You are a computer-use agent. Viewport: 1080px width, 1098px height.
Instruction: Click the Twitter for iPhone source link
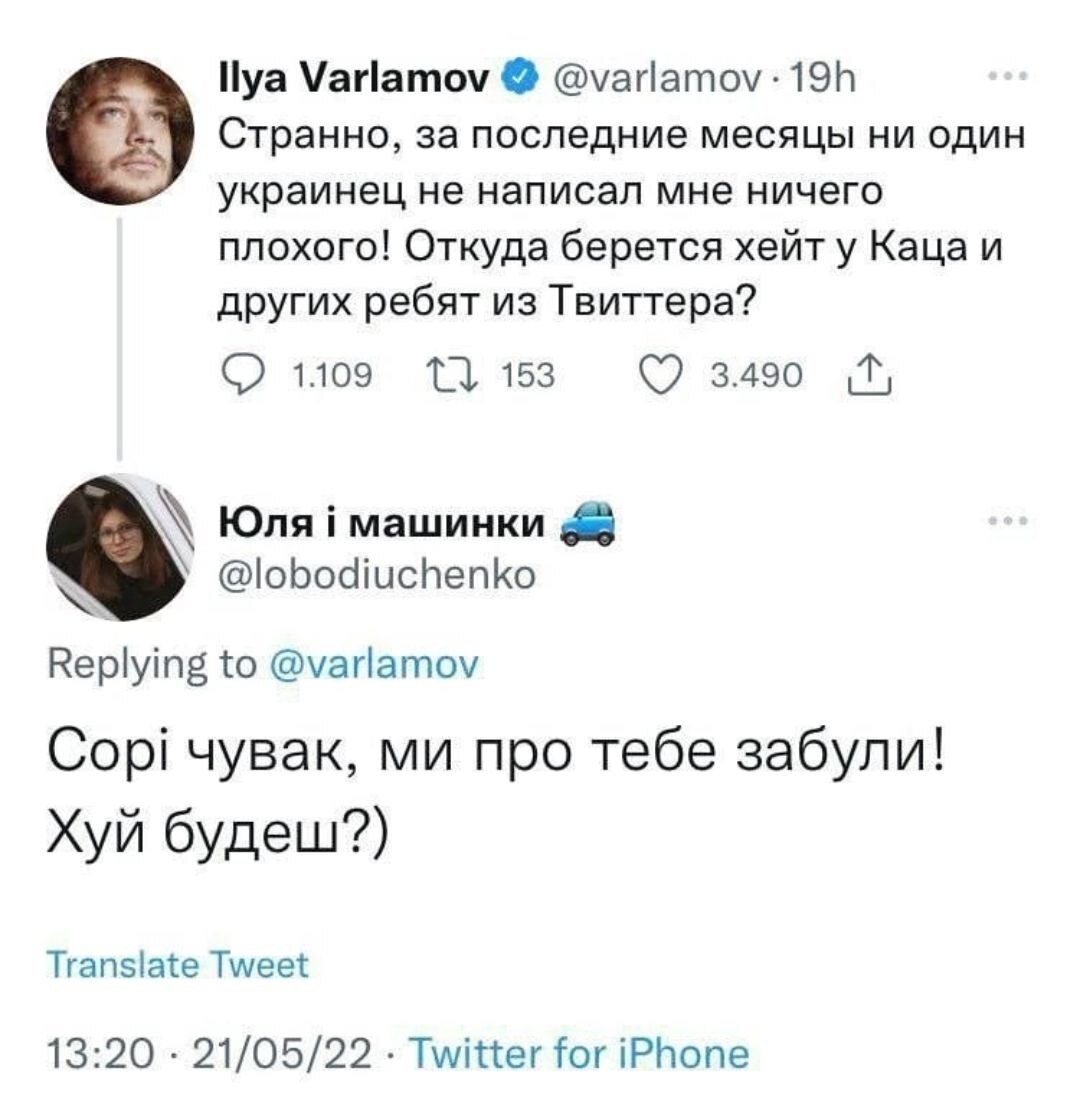pyautogui.click(x=580, y=1054)
